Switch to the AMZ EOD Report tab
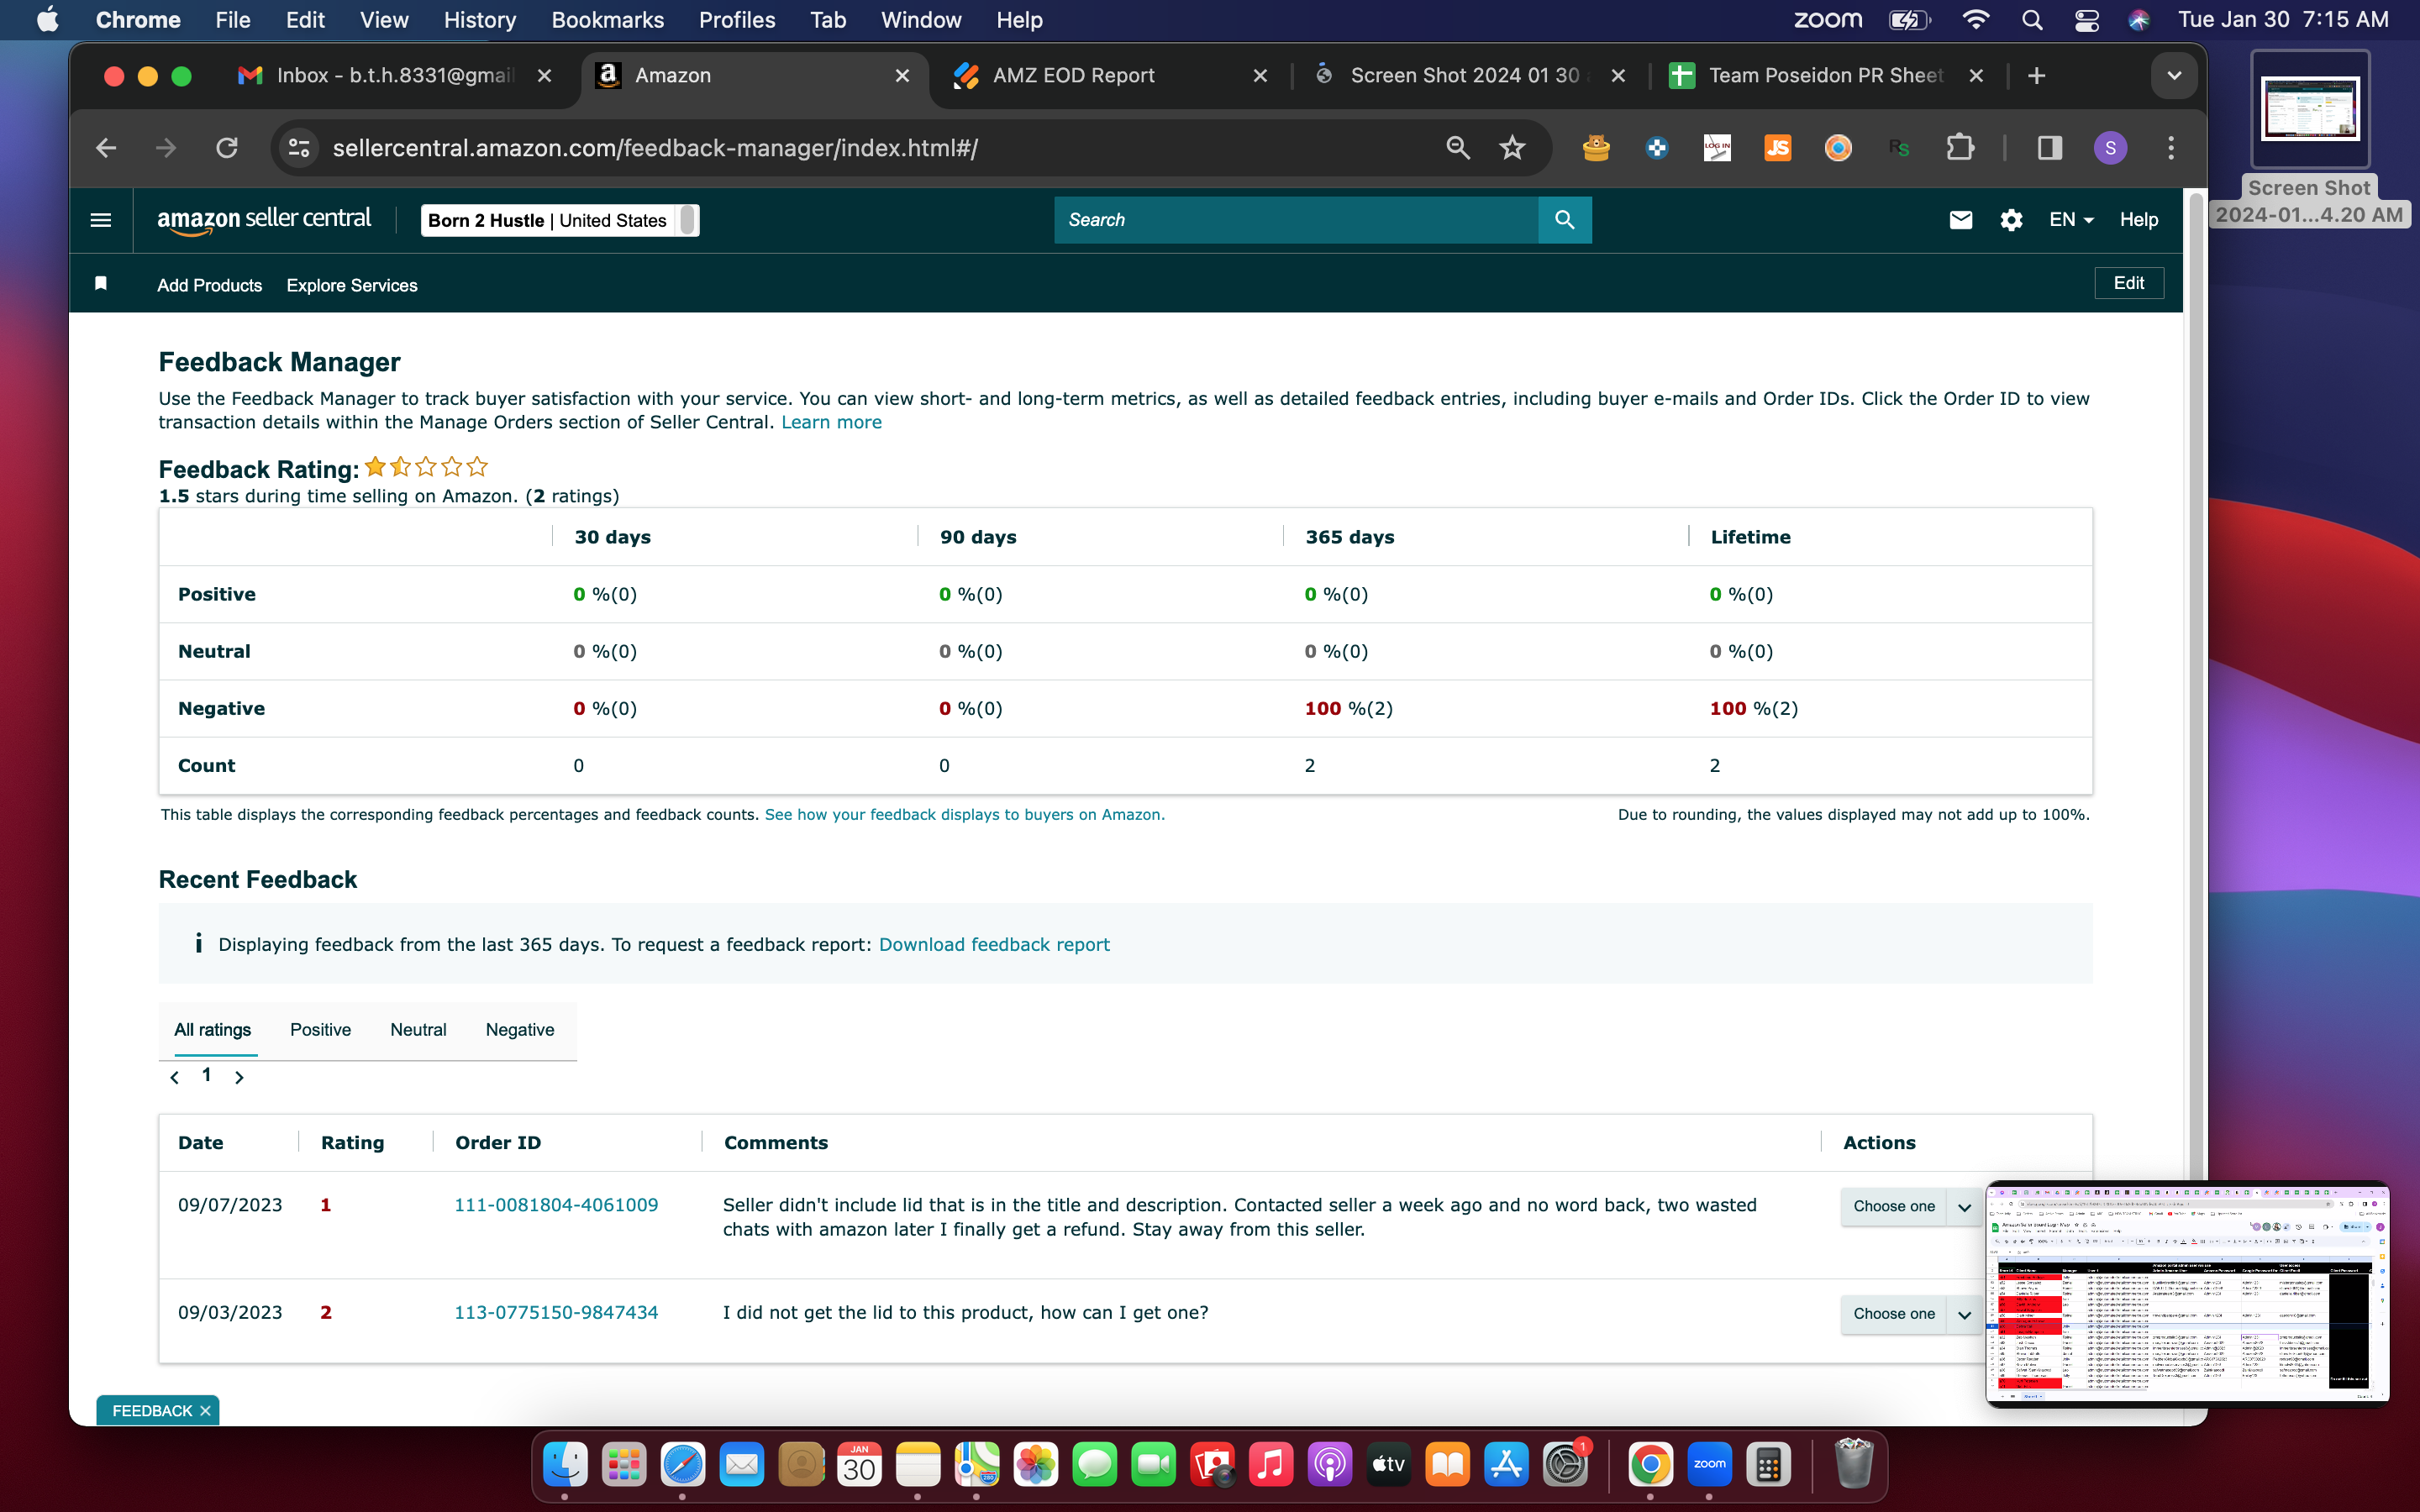 1110,76
